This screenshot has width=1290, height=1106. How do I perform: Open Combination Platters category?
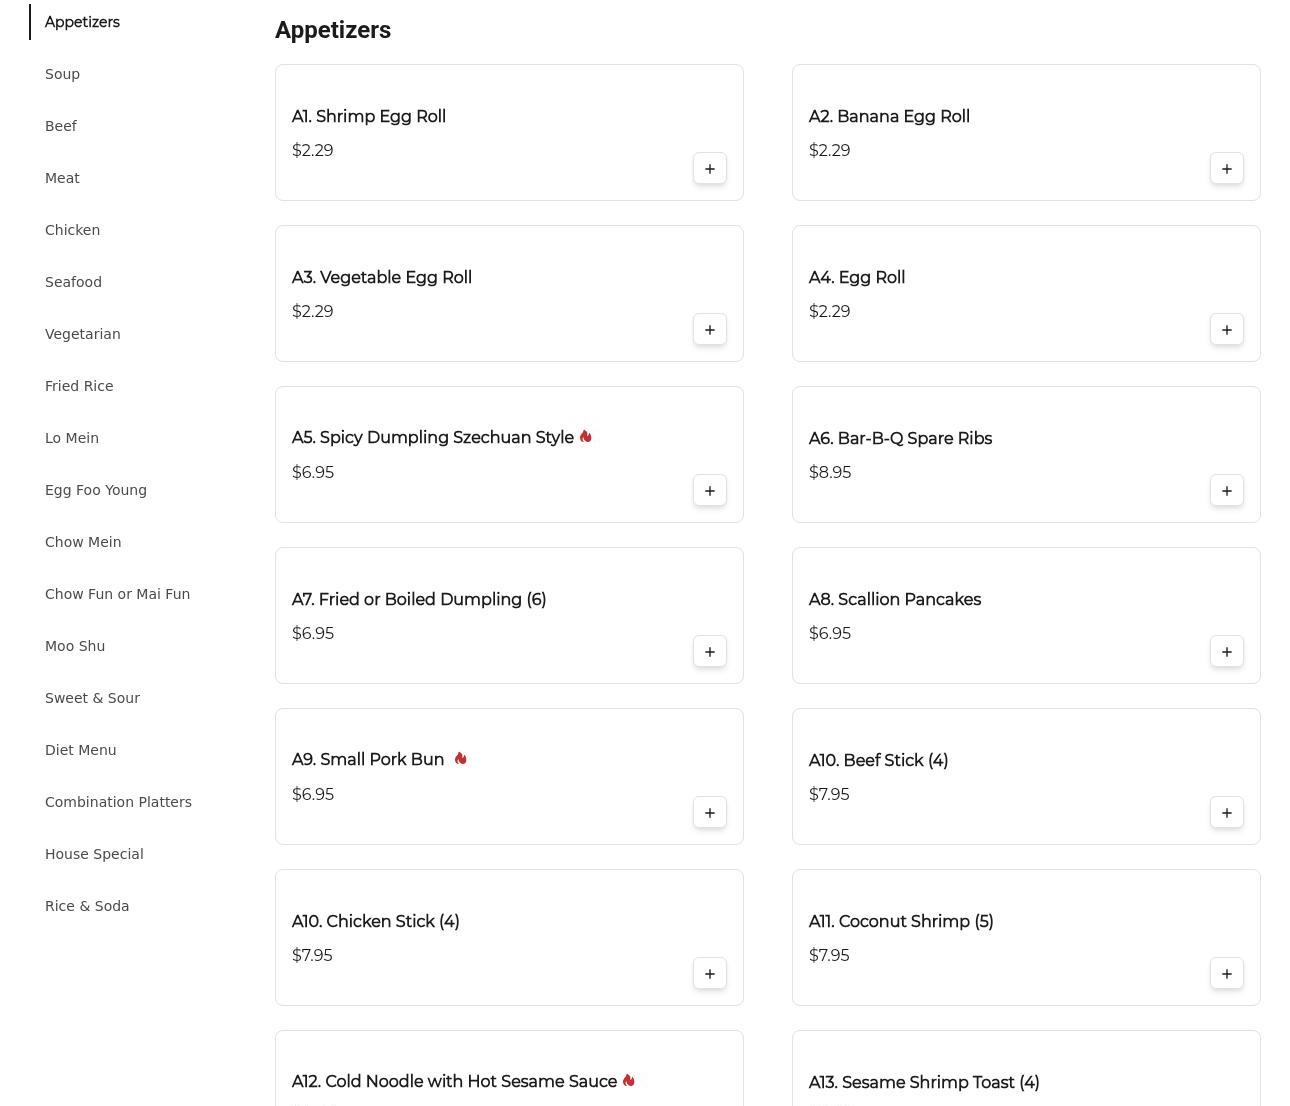[118, 802]
